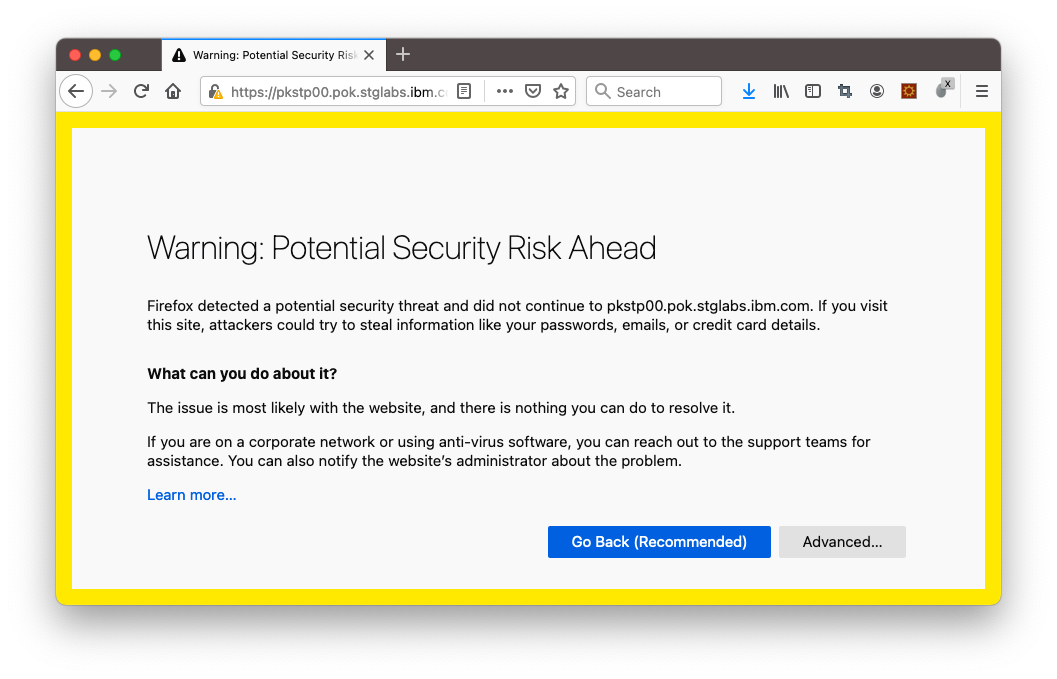Open the Library menu
Screen dimensions: 1057x679
point(781,91)
